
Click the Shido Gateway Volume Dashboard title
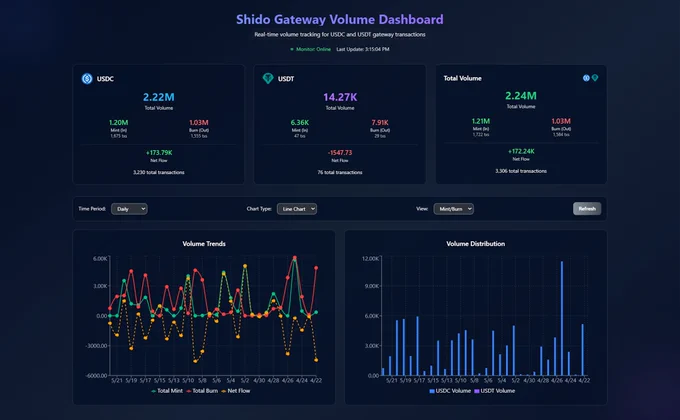340,20
